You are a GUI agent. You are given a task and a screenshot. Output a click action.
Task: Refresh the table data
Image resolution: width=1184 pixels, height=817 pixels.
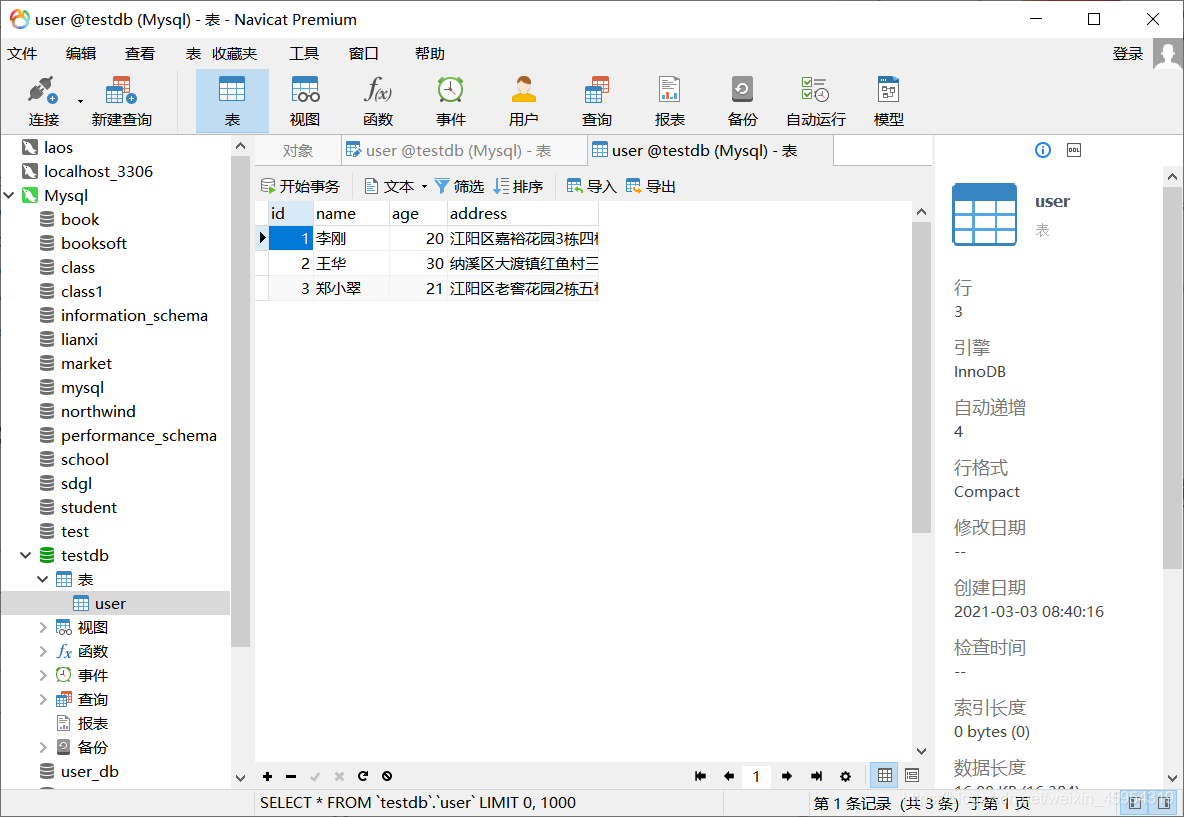363,776
